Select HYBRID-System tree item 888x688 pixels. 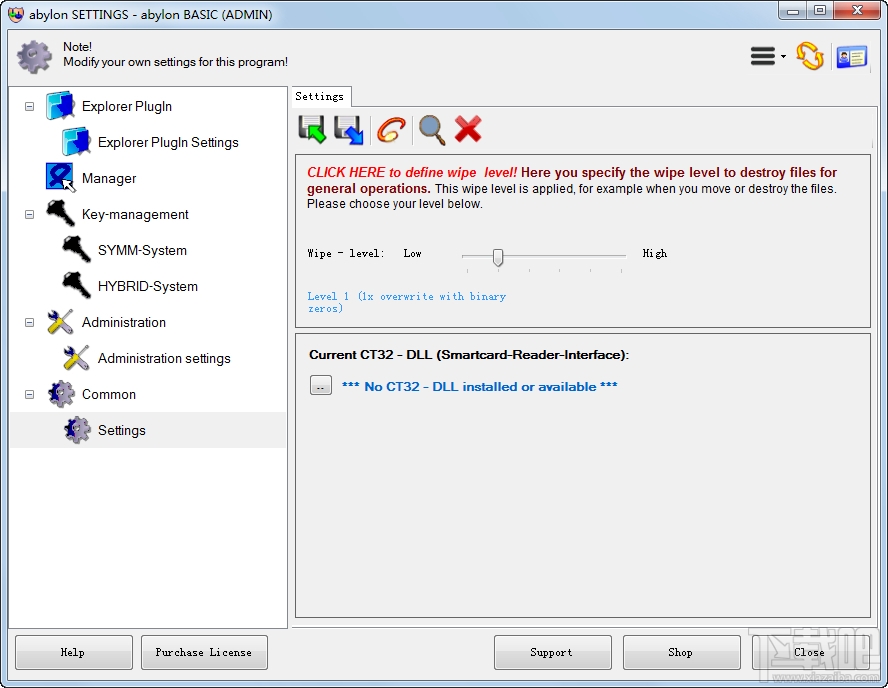point(148,286)
